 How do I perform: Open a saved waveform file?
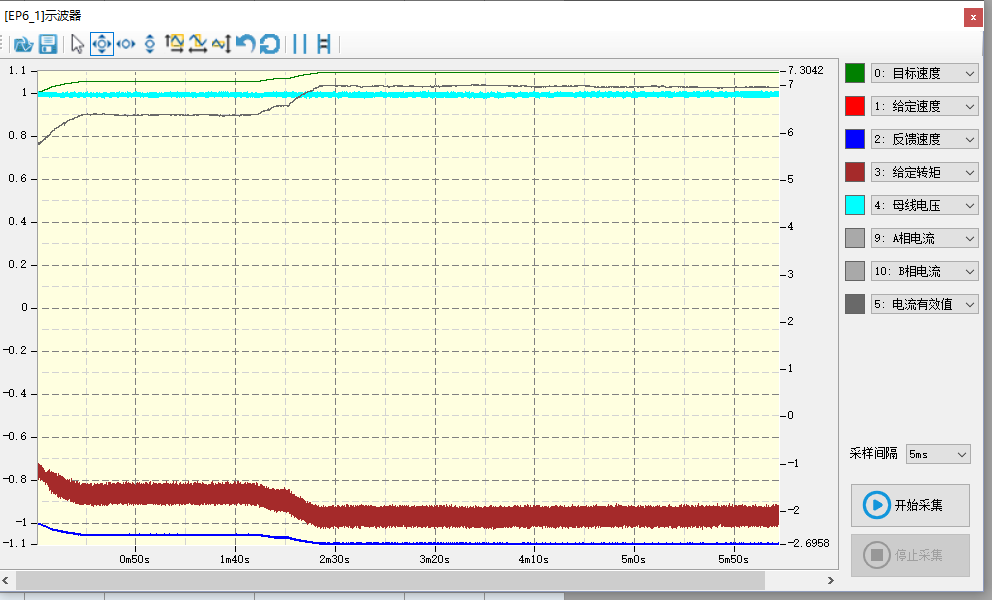pos(22,44)
